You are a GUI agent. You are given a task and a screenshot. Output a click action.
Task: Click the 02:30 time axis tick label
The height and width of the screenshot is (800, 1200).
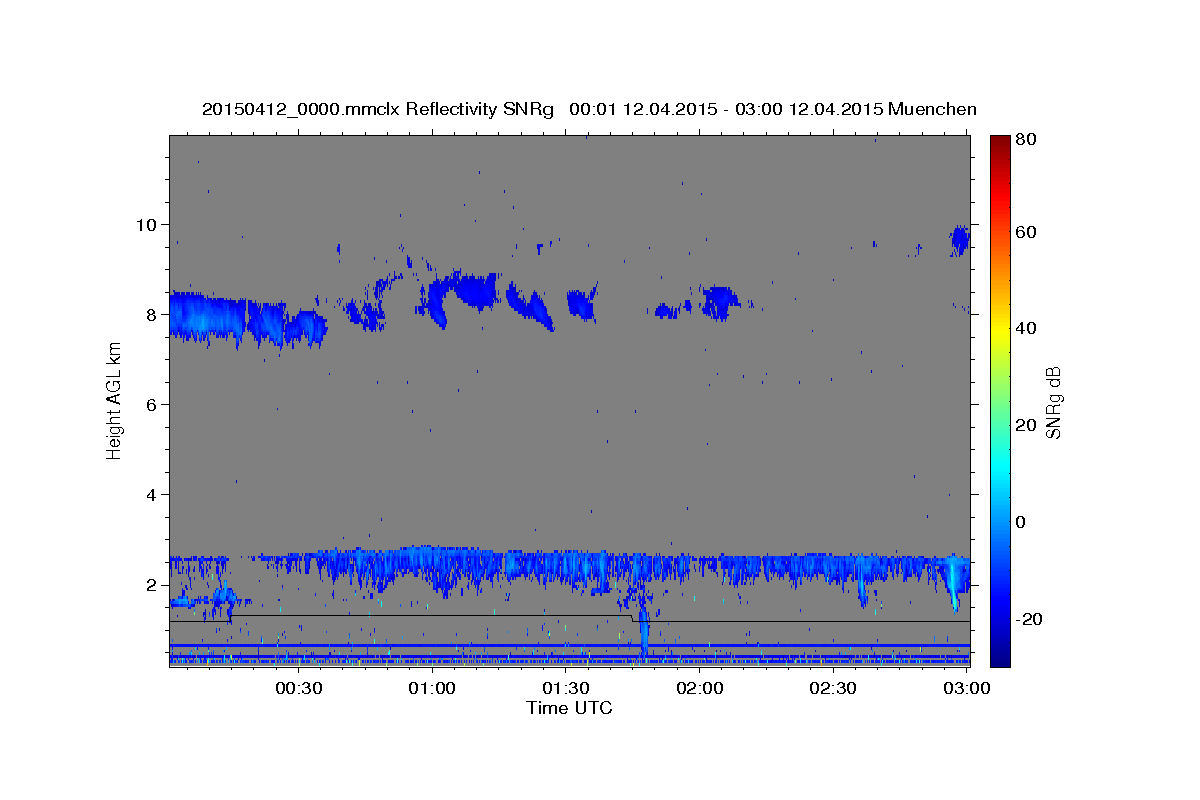pos(833,688)
